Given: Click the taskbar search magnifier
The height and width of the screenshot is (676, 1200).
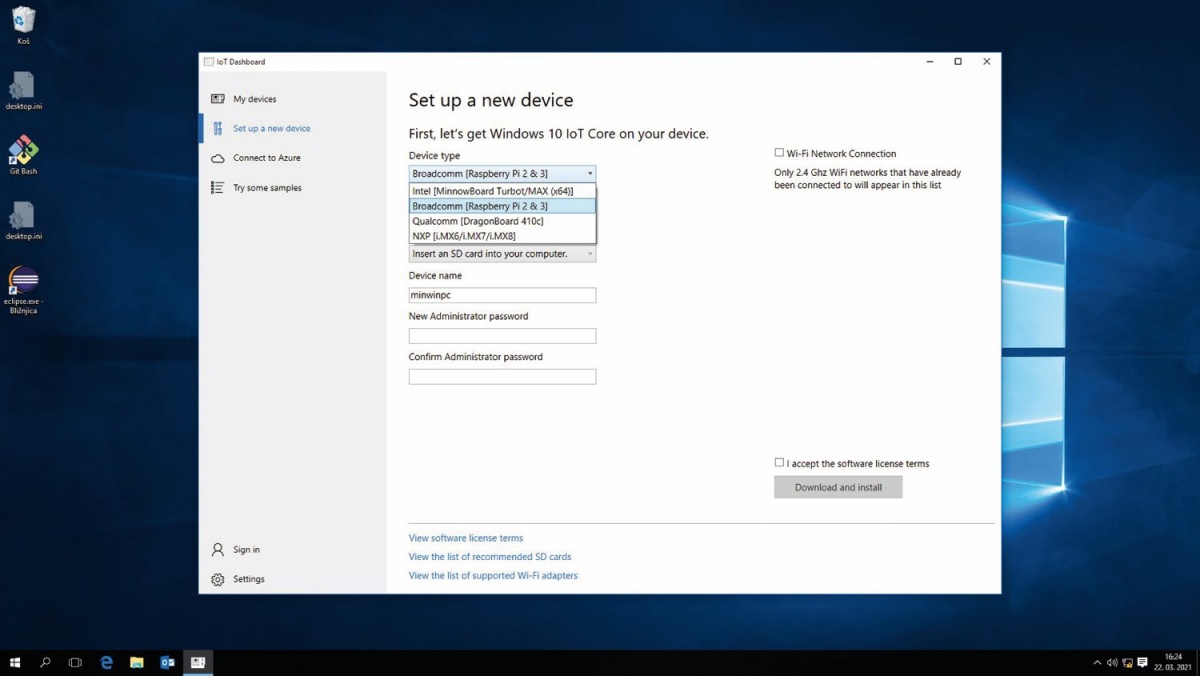Looking at the screenshot, I should (x=45, y=662).
